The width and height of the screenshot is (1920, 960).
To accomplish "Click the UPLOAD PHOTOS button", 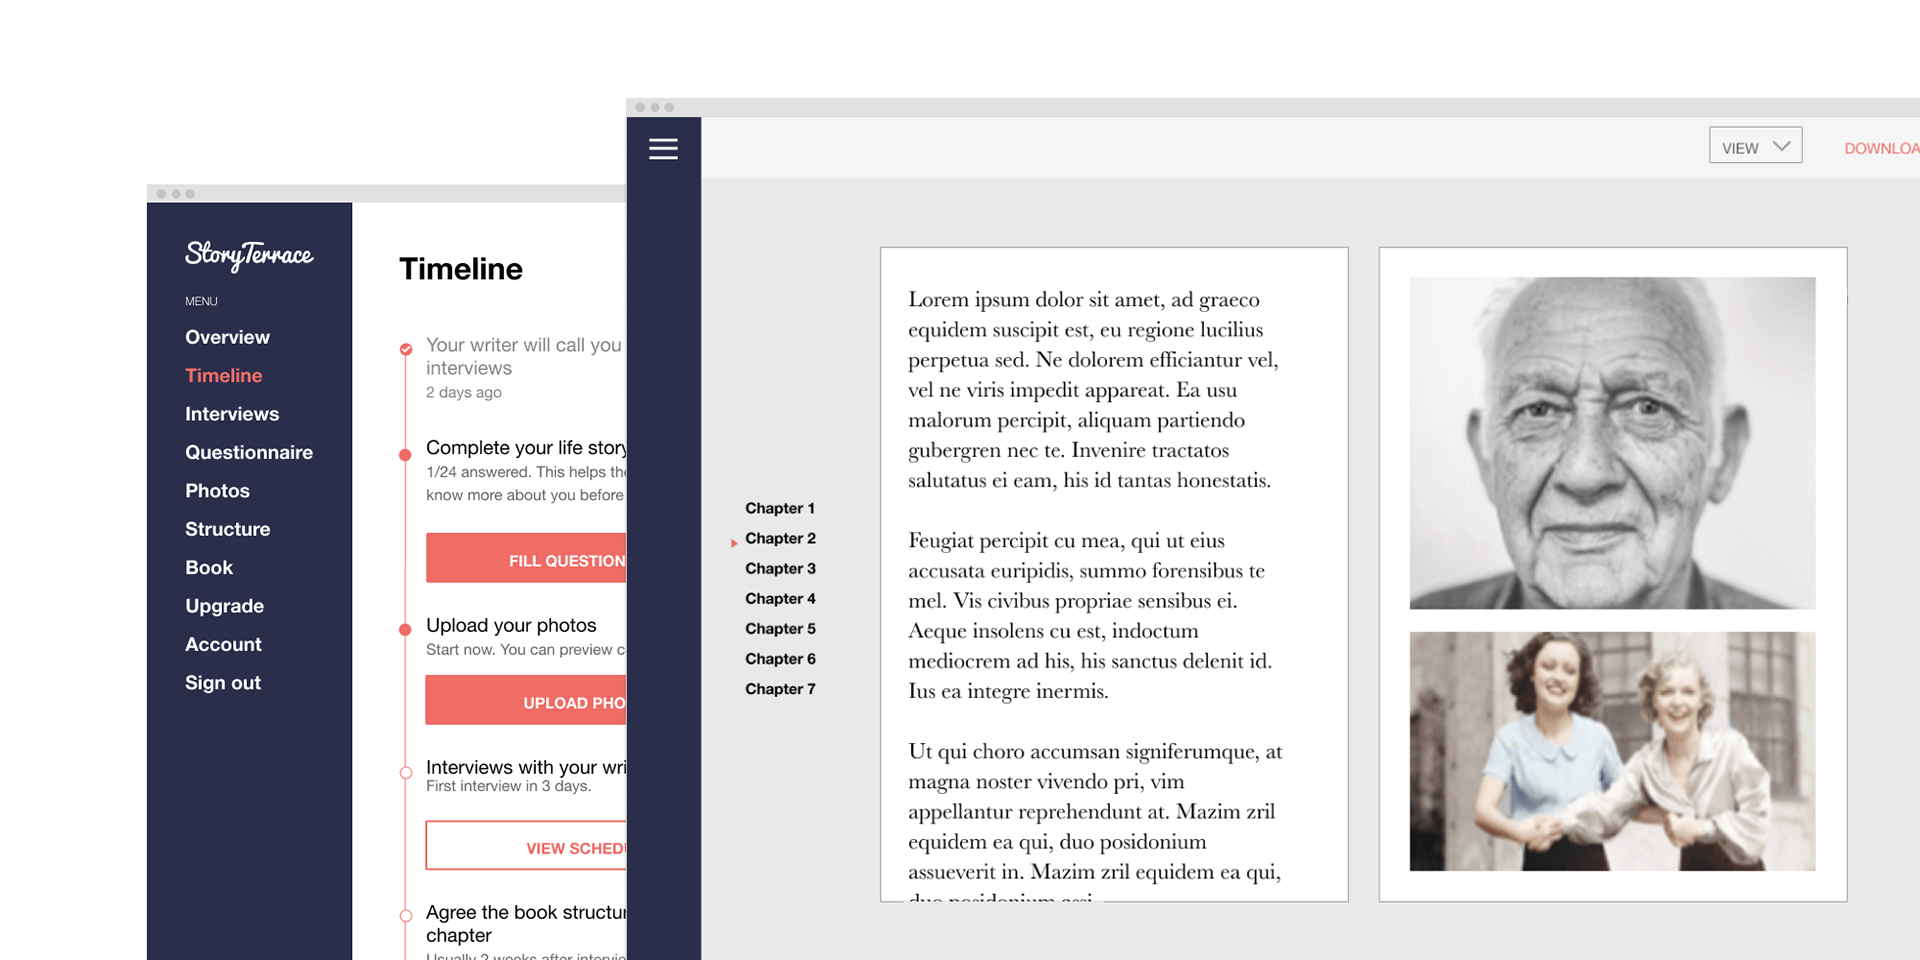I will click(526, 700).
